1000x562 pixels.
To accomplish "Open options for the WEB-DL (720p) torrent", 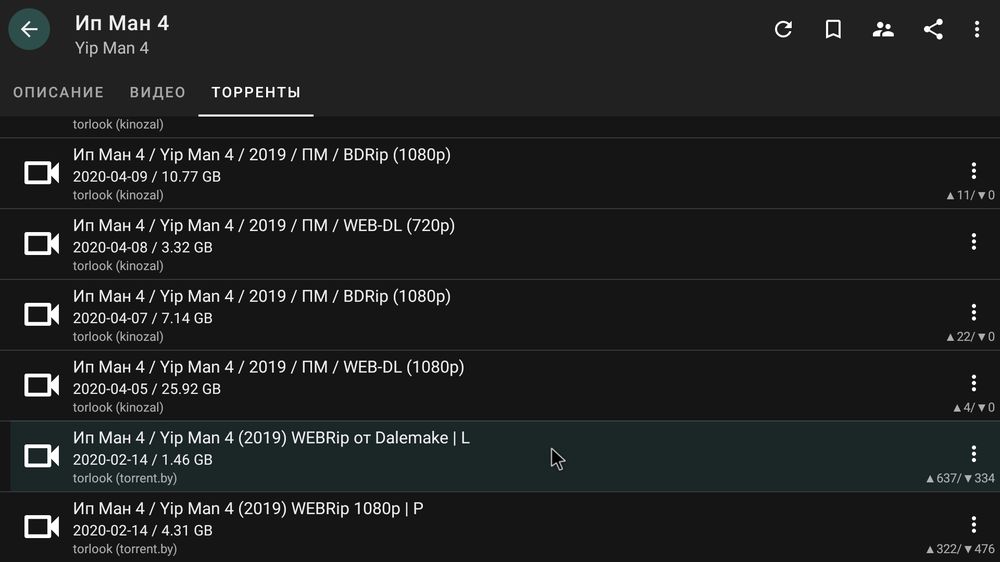I will click(x=973, y=242).
